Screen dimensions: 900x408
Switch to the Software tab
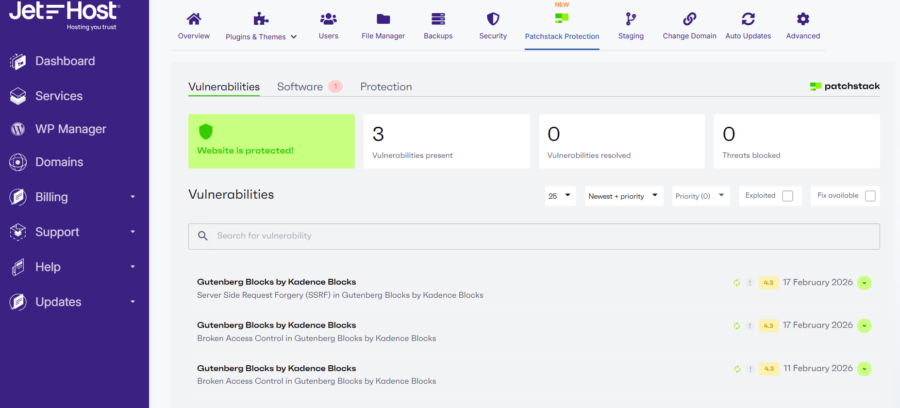point(300,87)
